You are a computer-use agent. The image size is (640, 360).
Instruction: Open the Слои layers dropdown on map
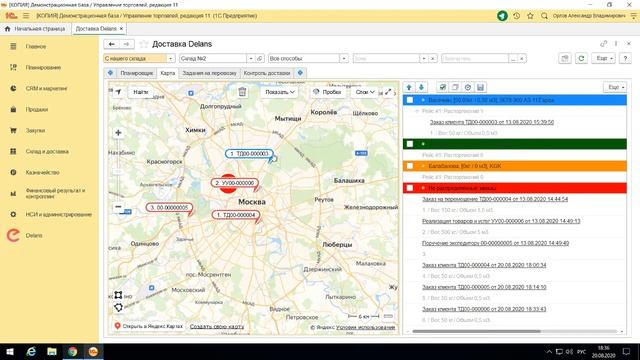point(365,92)
